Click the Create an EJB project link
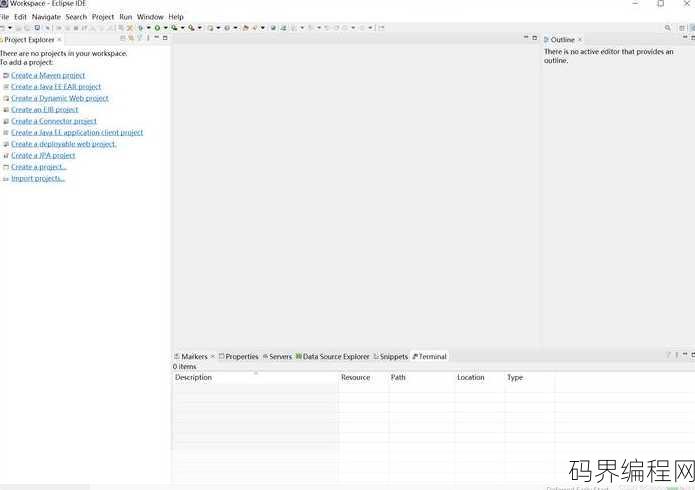Viewport: 695px width, 490px height. pos(44,110)
